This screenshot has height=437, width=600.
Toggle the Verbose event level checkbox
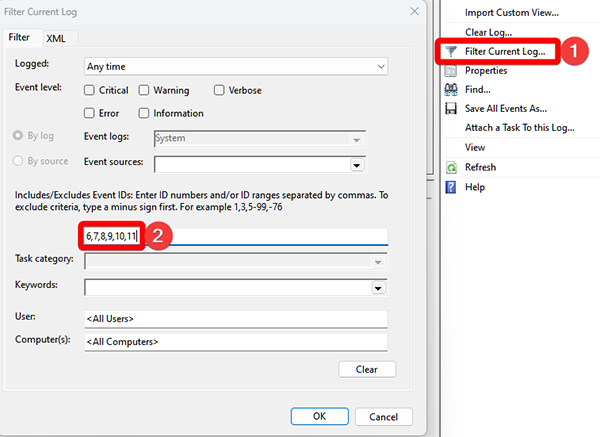[220, 91]
